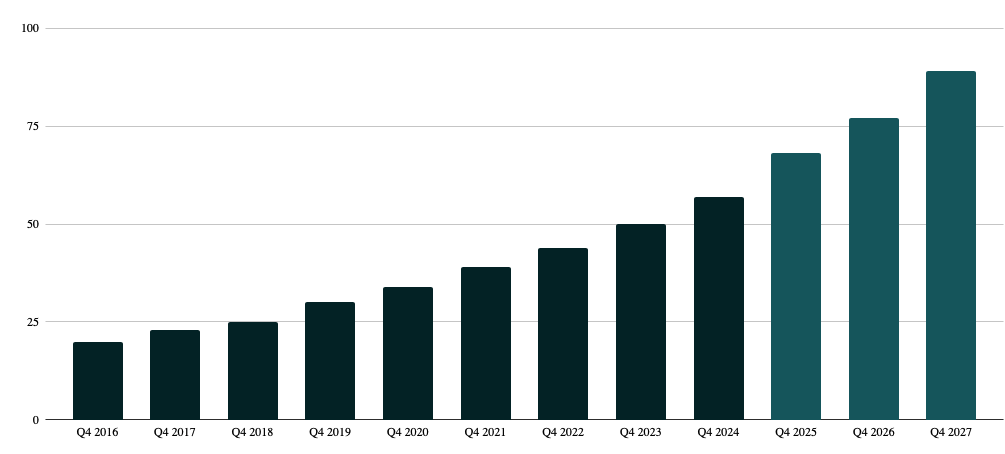Select the teal Q4 2026 bar
The height and width of the screenshot is (454, 1005).
[874, 269]
